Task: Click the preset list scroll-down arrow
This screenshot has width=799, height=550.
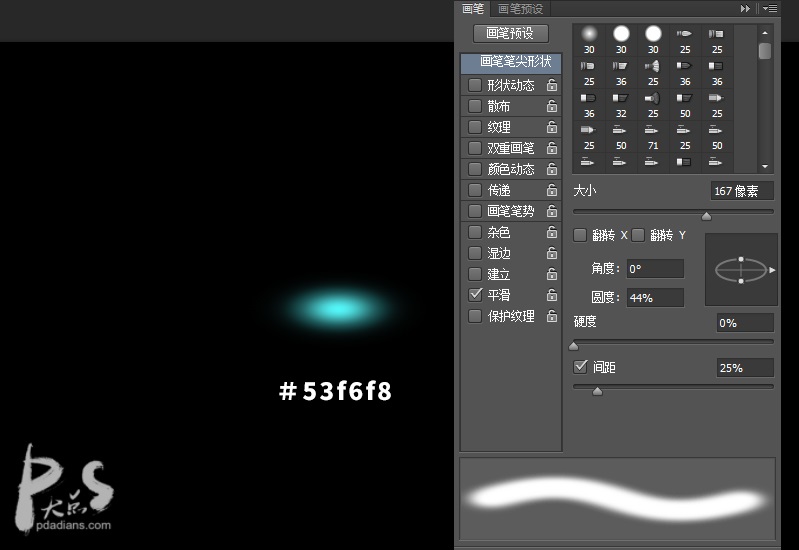Action: pyautogui.click(x=765, y=167)
